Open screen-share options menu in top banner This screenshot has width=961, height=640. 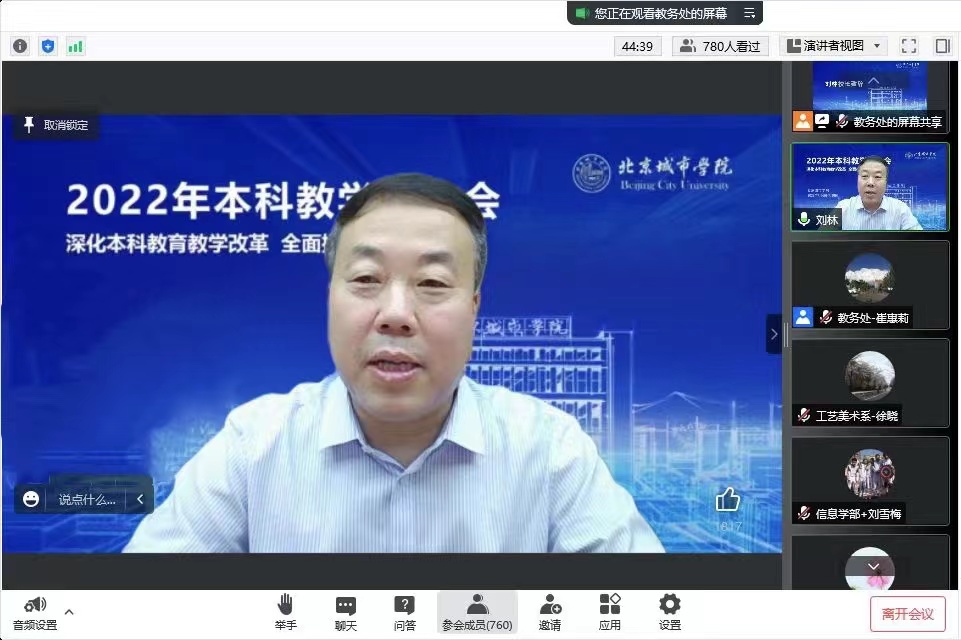pyautogui.click(x=749, y=13)
